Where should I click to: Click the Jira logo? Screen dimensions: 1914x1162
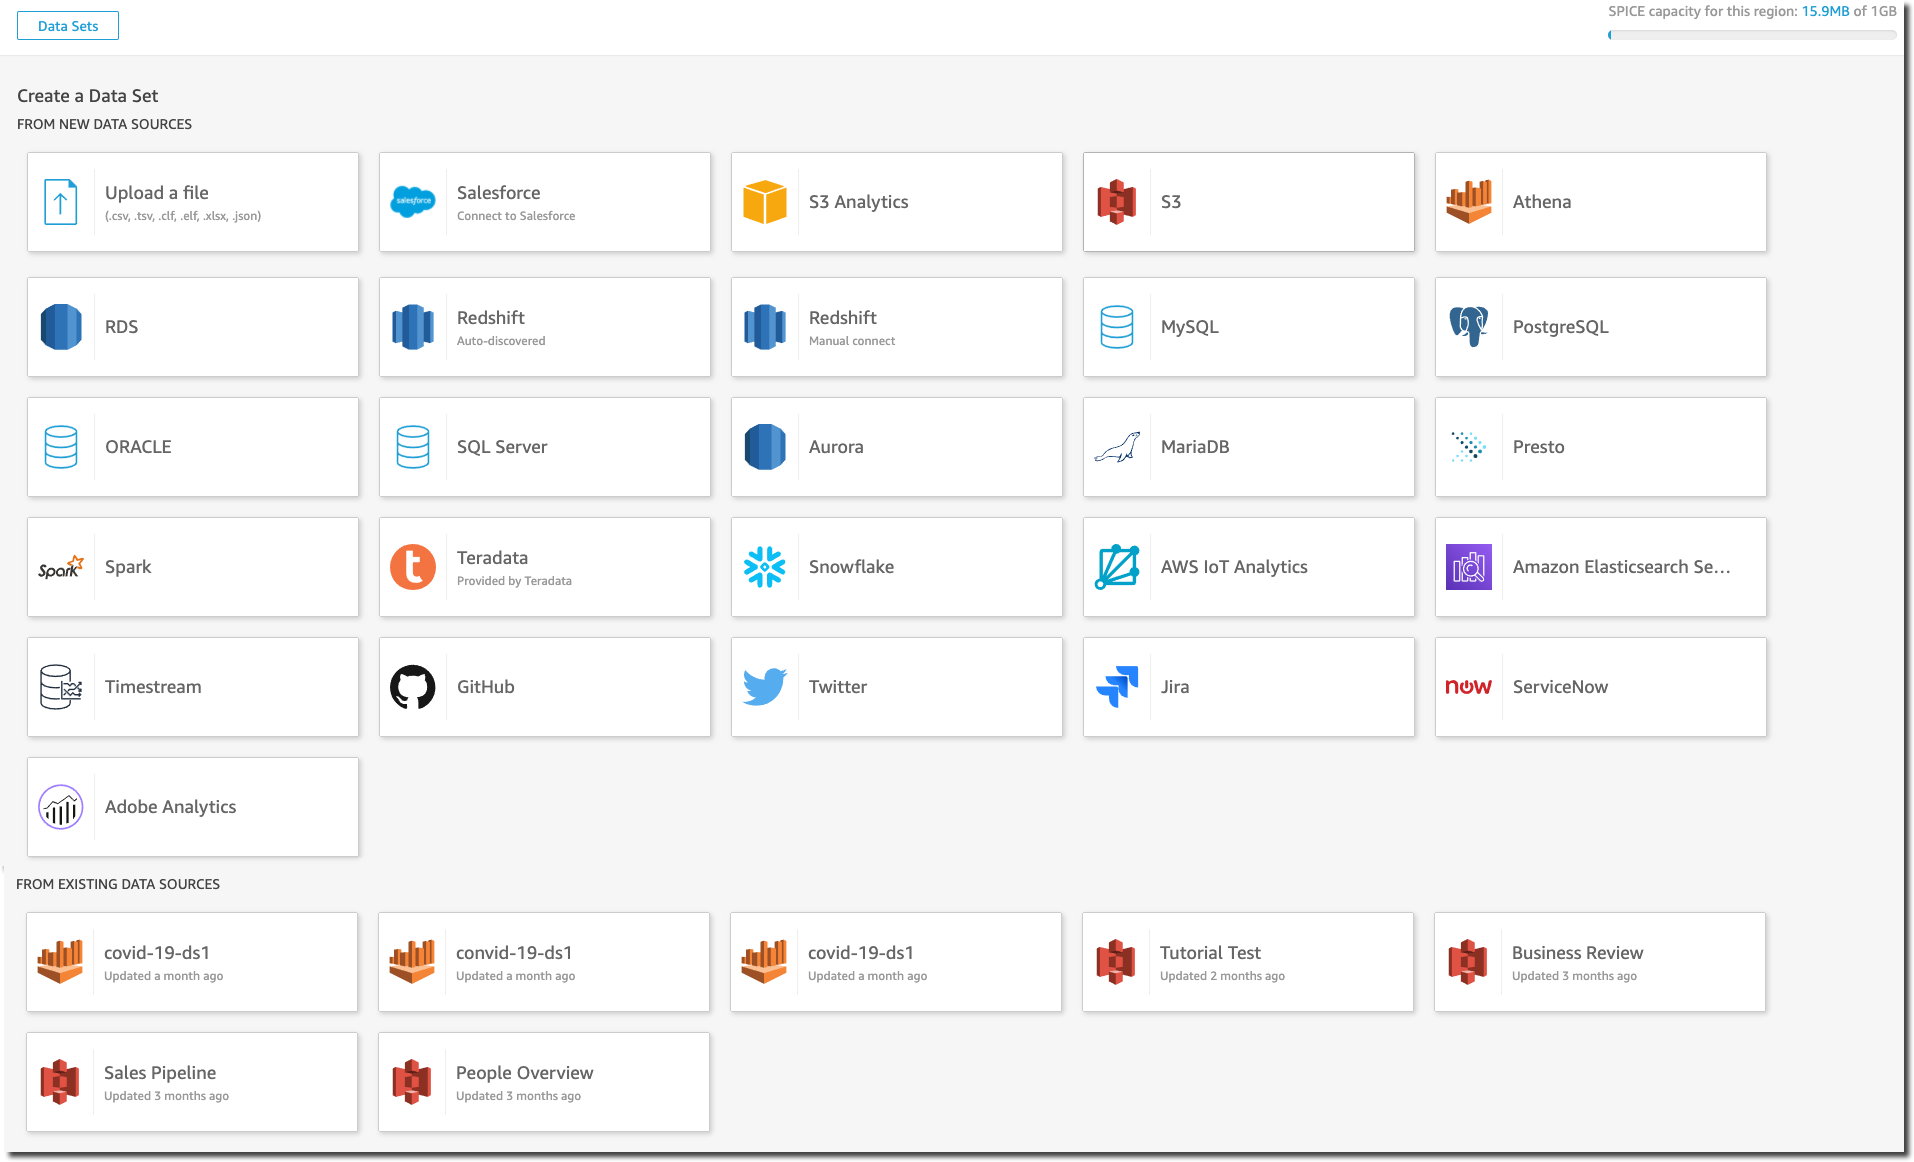[x=1117, y=687]
